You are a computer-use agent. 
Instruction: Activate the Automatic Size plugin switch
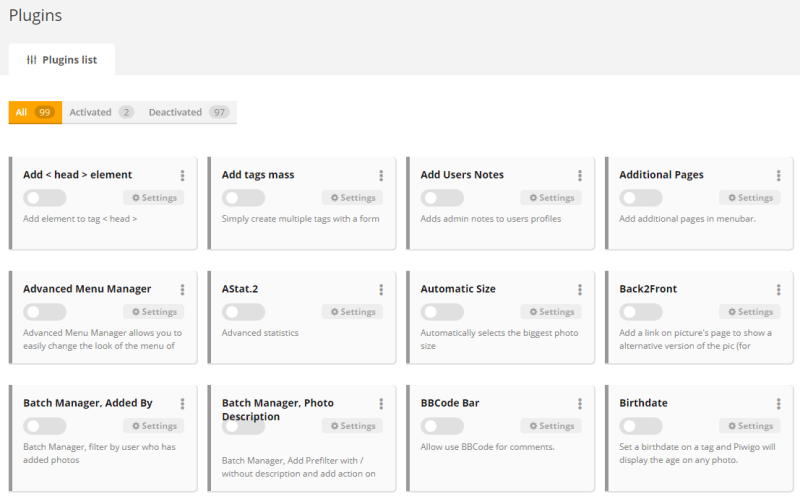pos(442,312)
